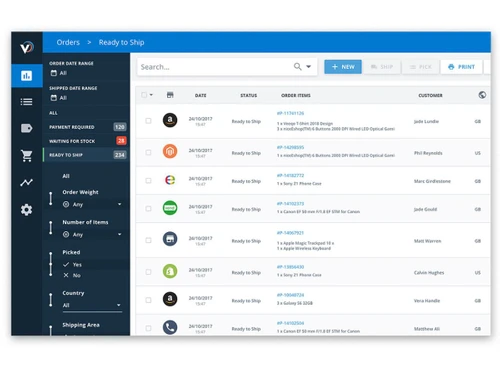This screenshot has width=500, height=375.
Task: Click green channel icon for Jade Gould order
Action: click(170, 208)
